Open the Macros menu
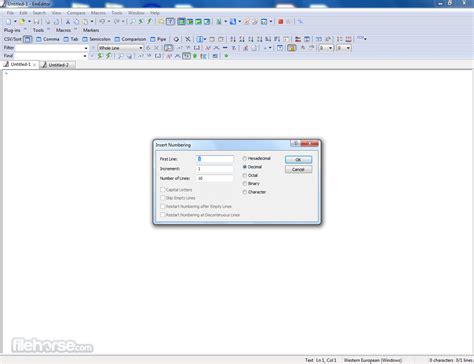474x364 pixels. [x=98, y=13]
